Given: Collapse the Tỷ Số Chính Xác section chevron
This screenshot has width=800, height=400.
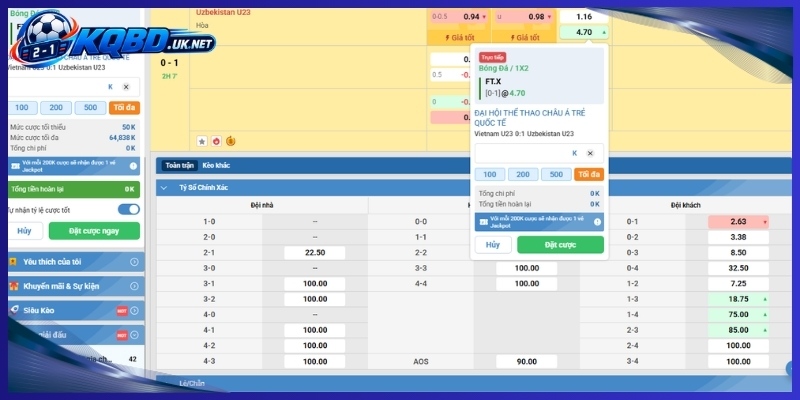Looking at the screenshot, I should point(164,188).
